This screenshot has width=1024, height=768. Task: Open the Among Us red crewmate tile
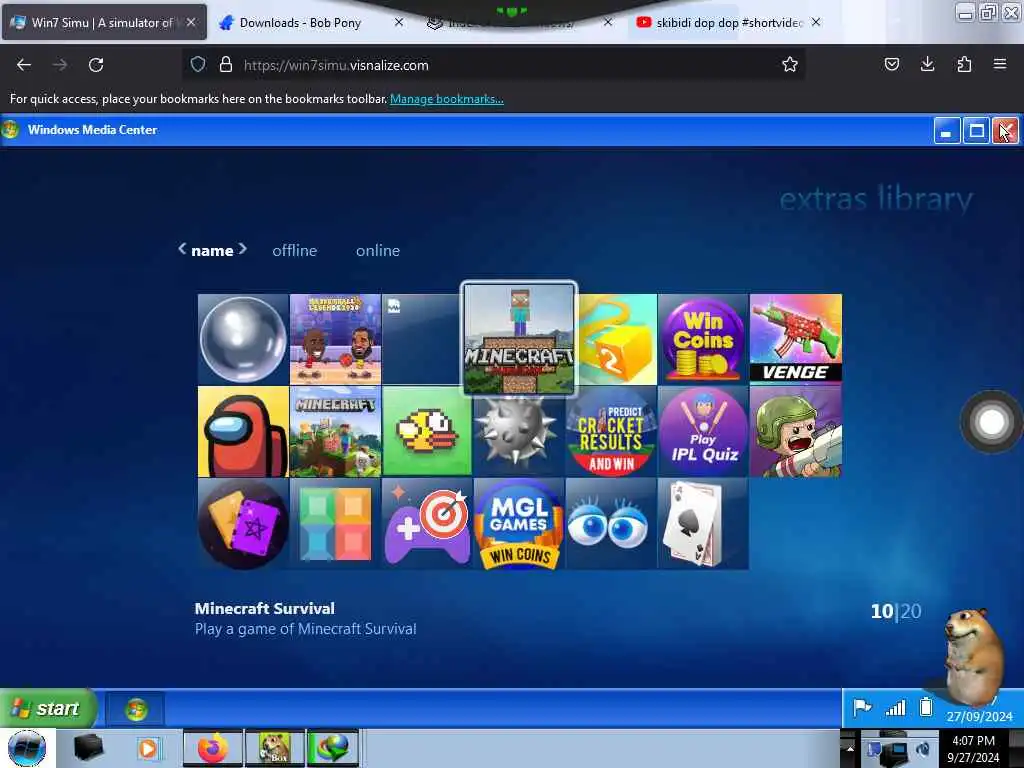pyautogui.click(x=243, y=431)
